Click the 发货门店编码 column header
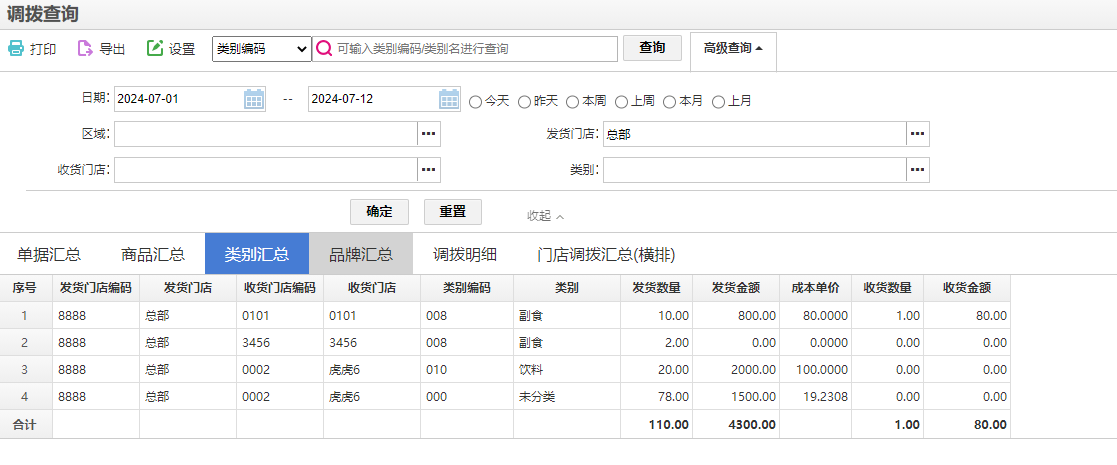Image resolution: width=1117 pixels, height=465 pixels. pos(96,288)
